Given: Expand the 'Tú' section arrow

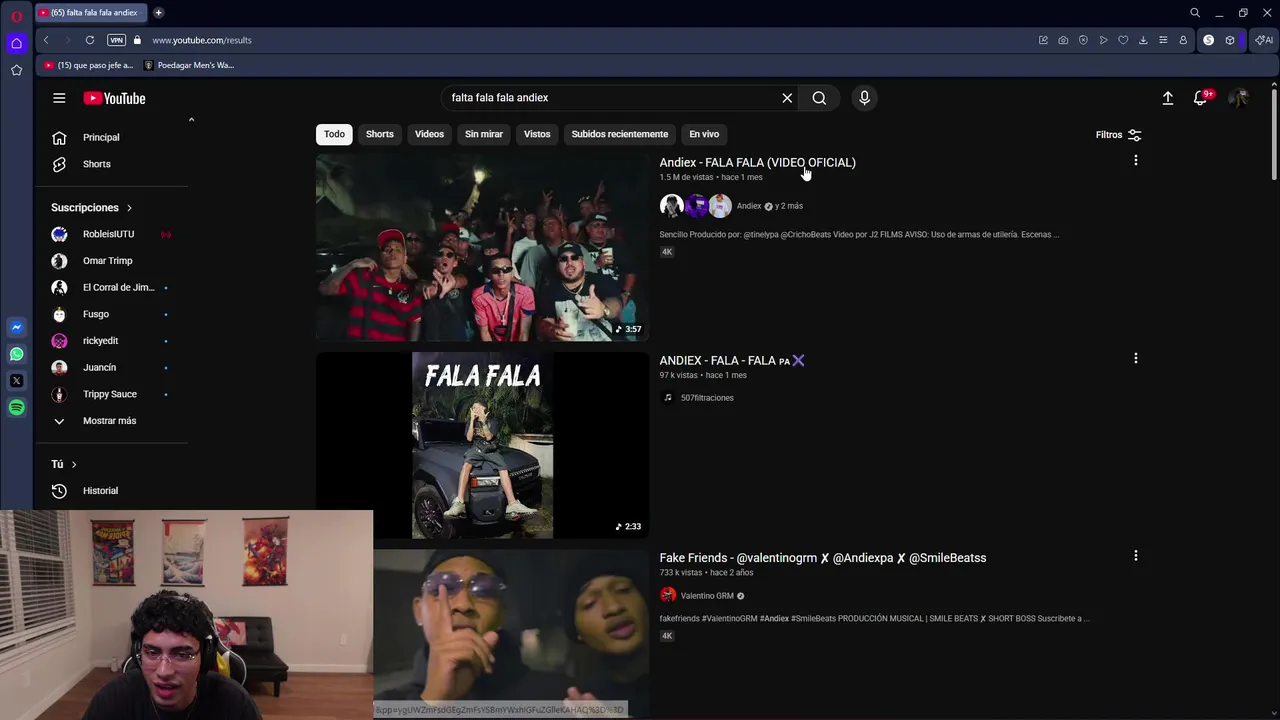Looking at the screenshot, I should (74, 464).
